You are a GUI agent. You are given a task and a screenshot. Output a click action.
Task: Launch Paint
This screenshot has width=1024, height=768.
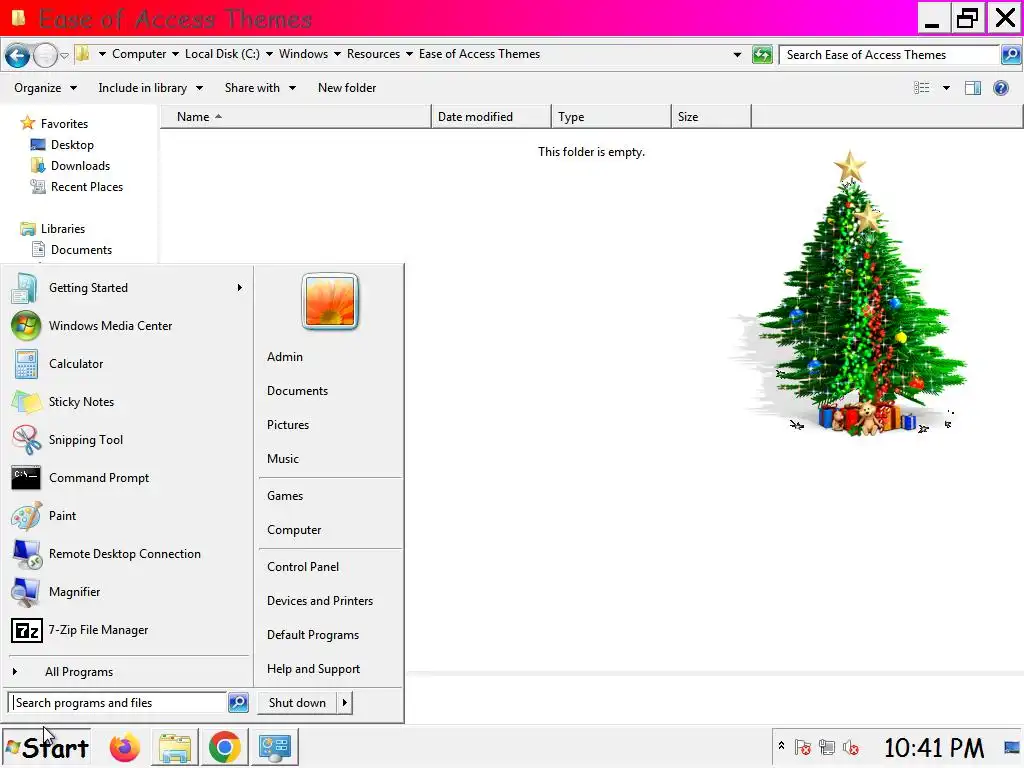[x=129, y=516]
